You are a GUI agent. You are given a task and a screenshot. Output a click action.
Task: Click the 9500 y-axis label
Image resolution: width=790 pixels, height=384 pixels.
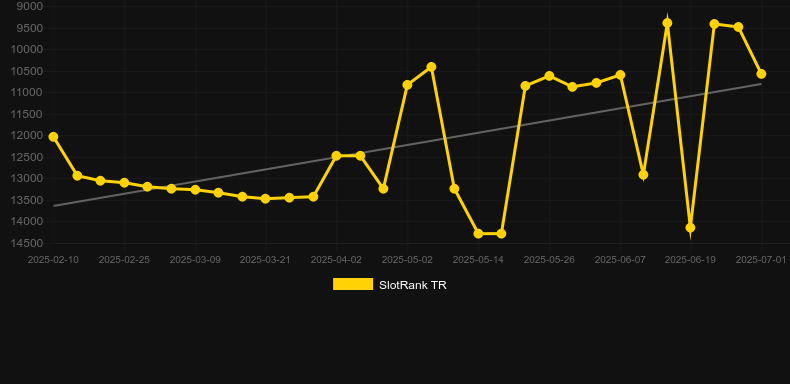click(x=30, y=28)
